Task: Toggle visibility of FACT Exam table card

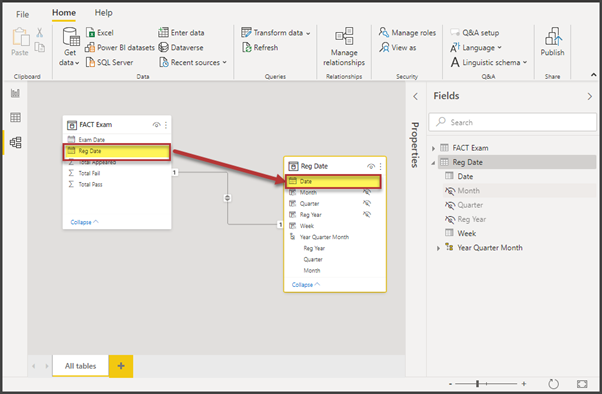Action: tap(156, 125)
